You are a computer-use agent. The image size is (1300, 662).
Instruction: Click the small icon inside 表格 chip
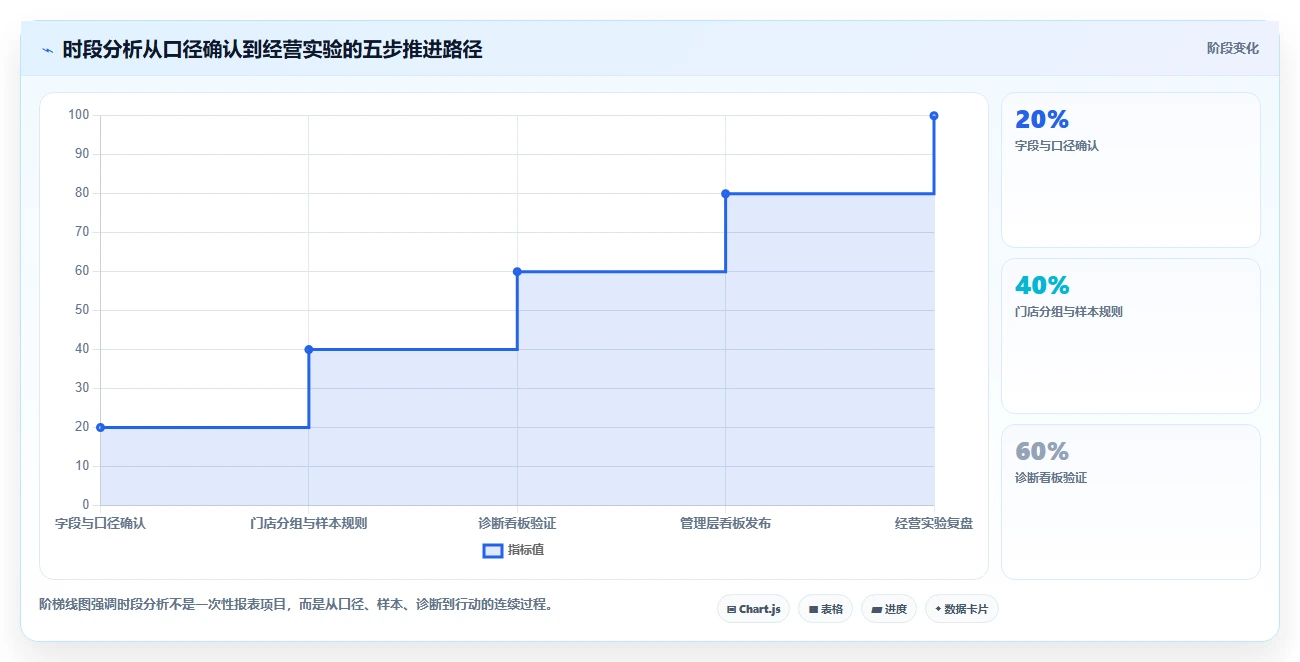[x=813, y=609]
